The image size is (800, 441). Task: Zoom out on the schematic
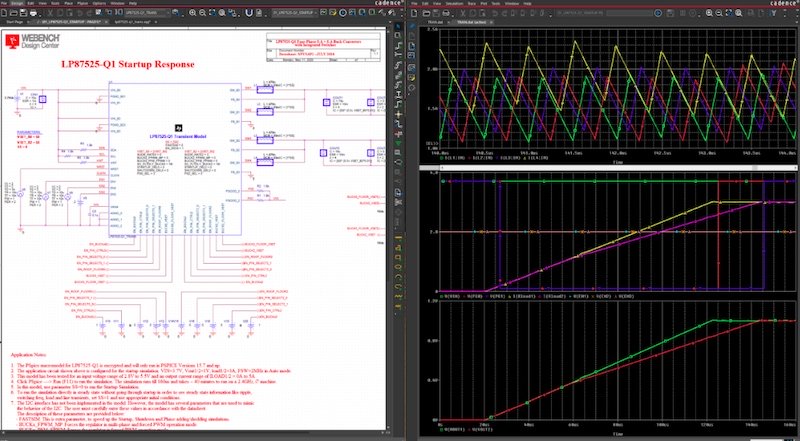click(x=203, y=12)
